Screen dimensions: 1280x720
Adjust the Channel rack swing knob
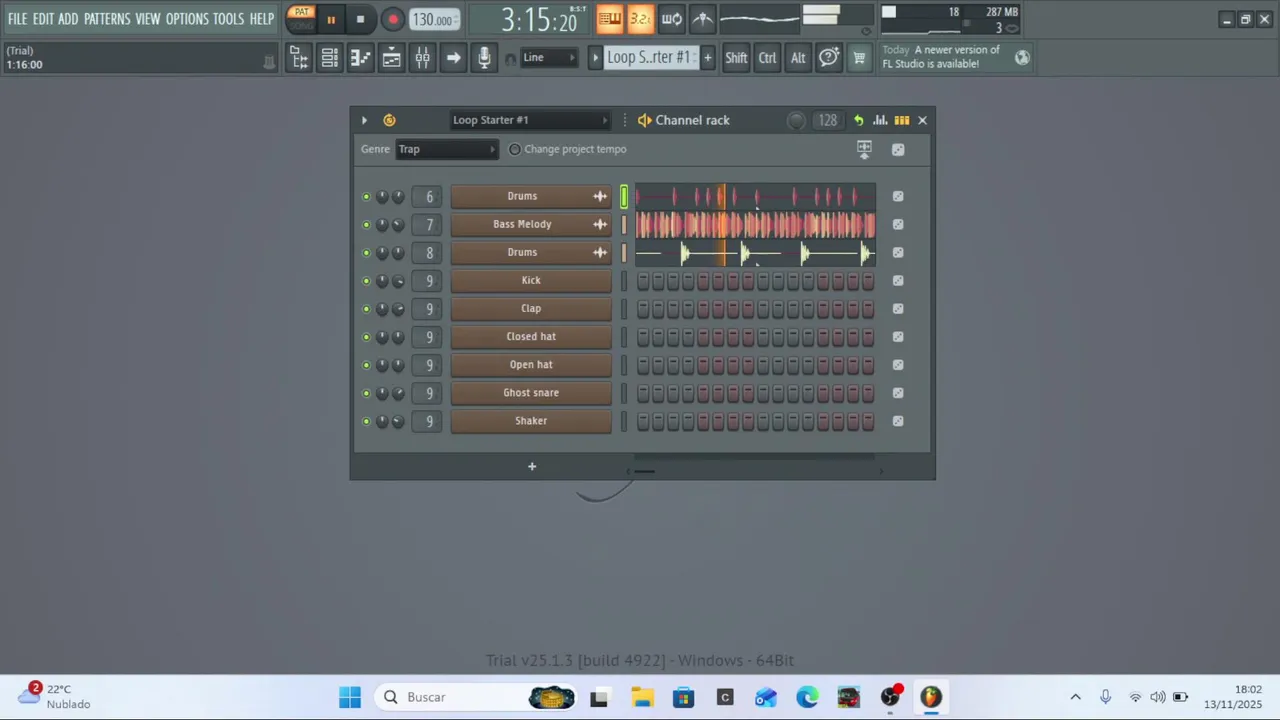[x=796, y=120]
